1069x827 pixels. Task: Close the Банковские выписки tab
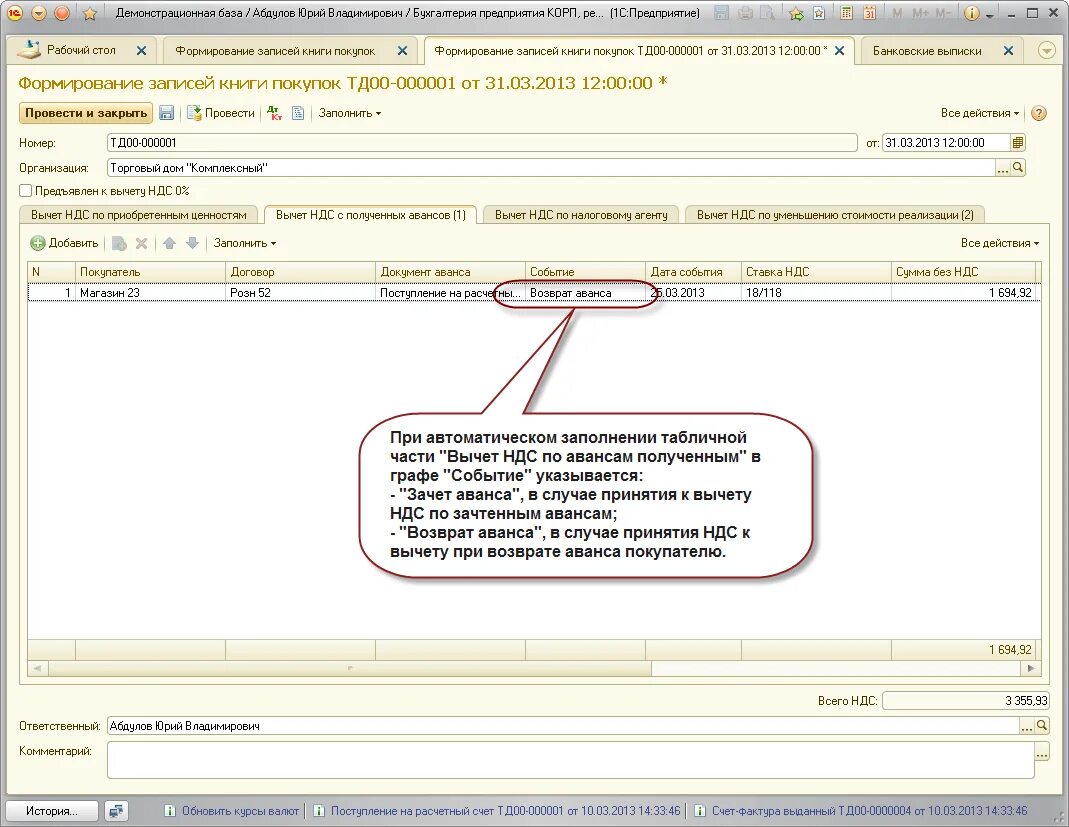(x=1008, y=51)
